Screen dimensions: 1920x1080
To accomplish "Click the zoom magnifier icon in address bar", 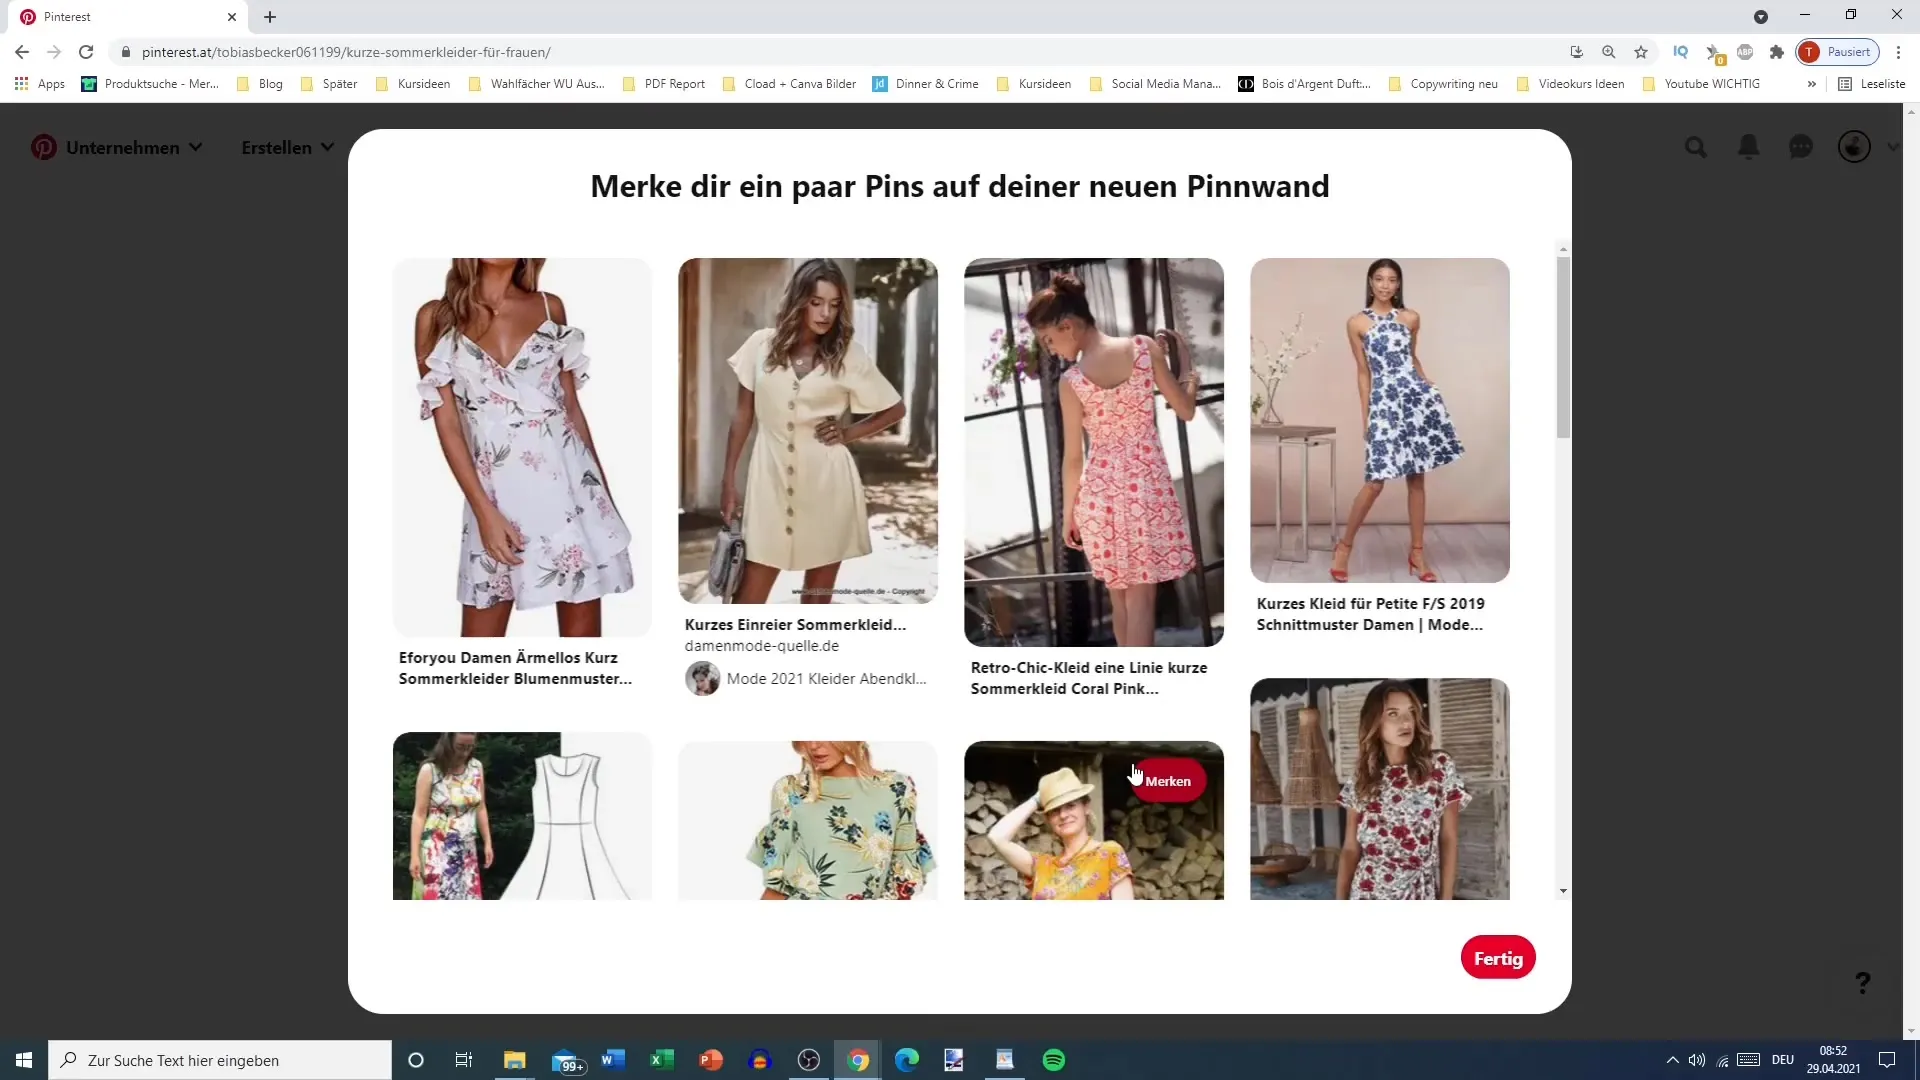I will pos(1609,52).
